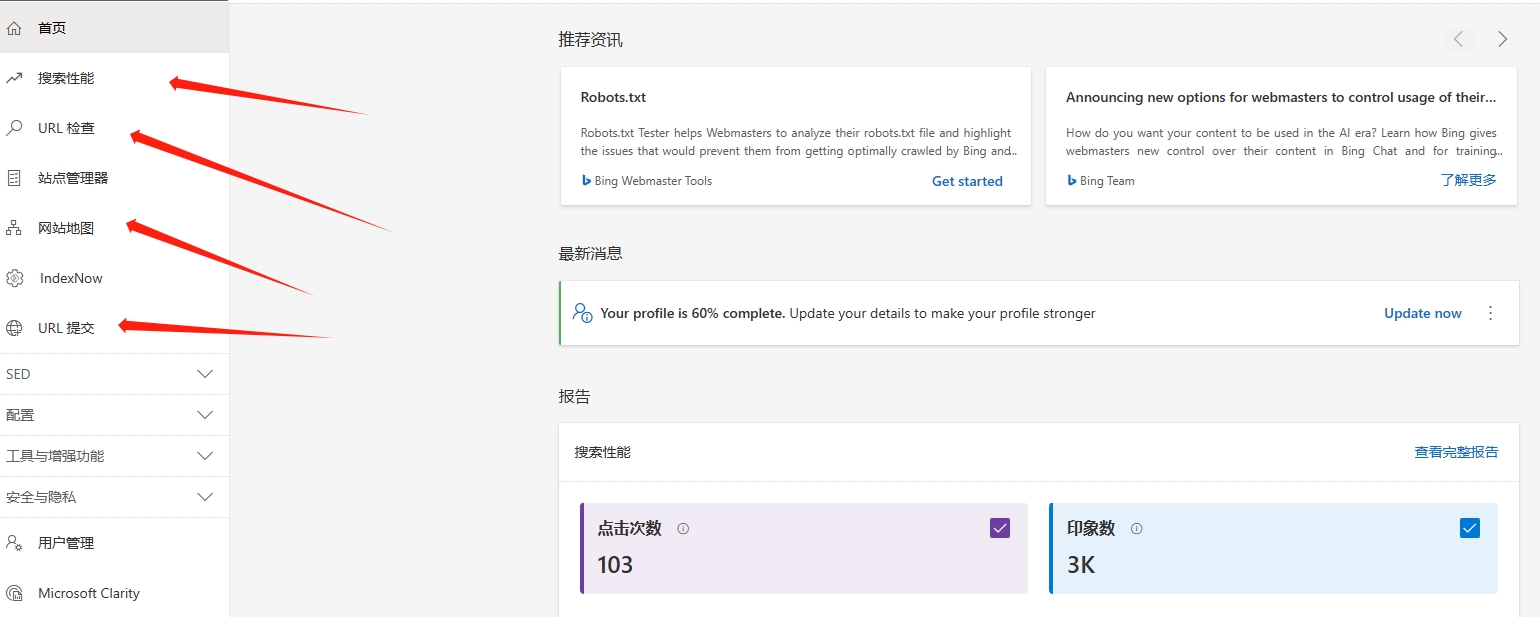Click the Your profile is 60% complete text
This screenshot has height=617, width=1540.
[692, 313]
